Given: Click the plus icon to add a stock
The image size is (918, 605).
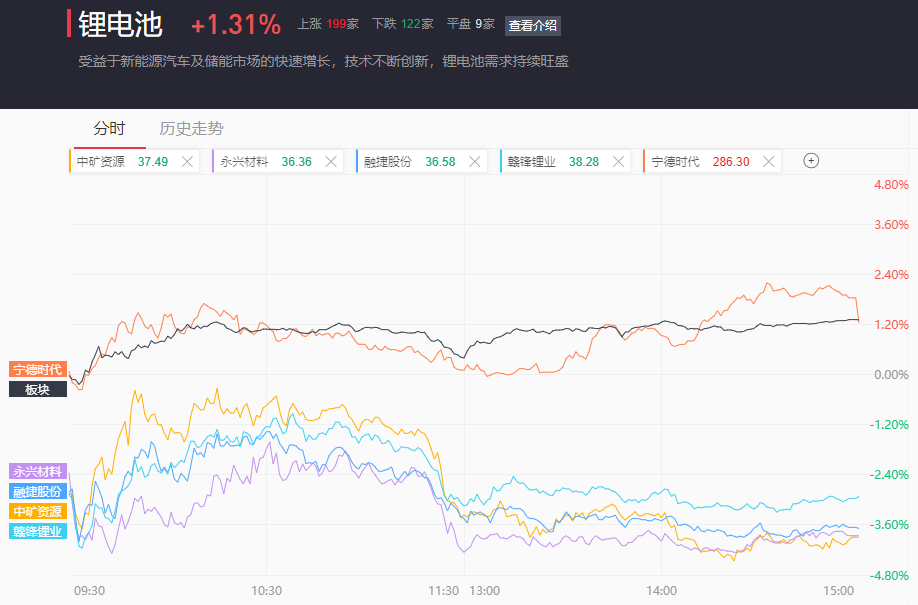Looking at the screenshot, I should [x=811, y=161].
